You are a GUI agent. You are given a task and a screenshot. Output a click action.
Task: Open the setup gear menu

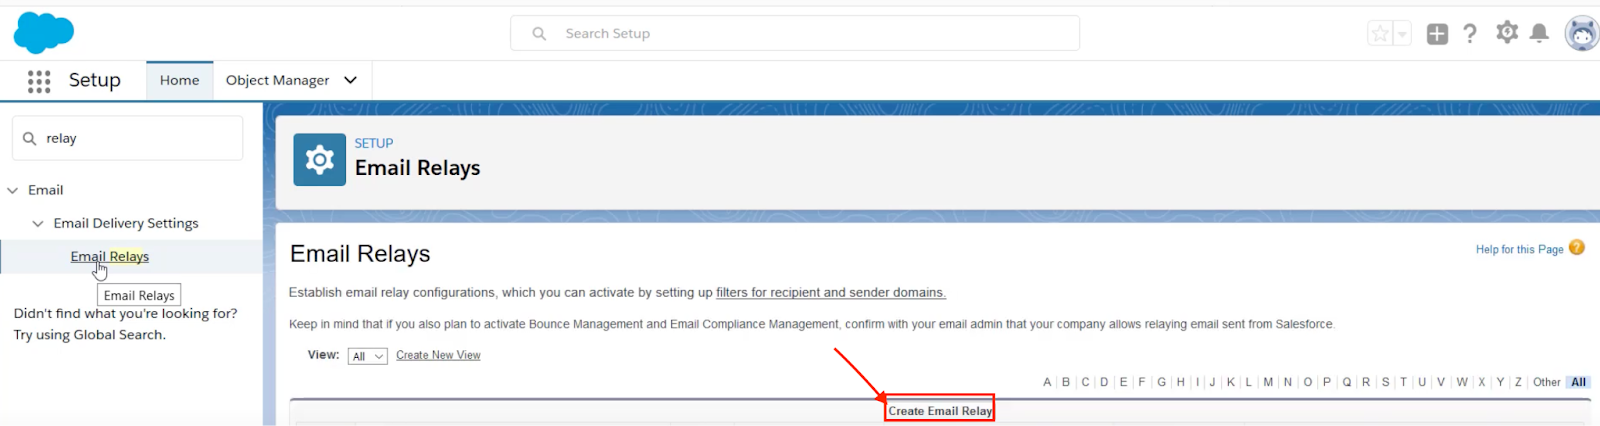1507,33
